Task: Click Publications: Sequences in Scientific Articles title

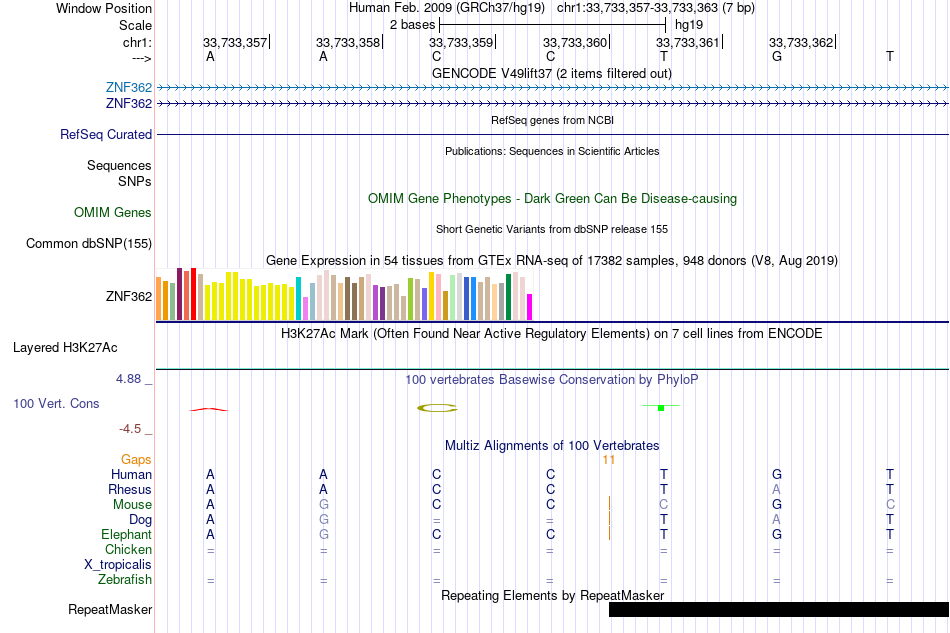Action: 552,151
